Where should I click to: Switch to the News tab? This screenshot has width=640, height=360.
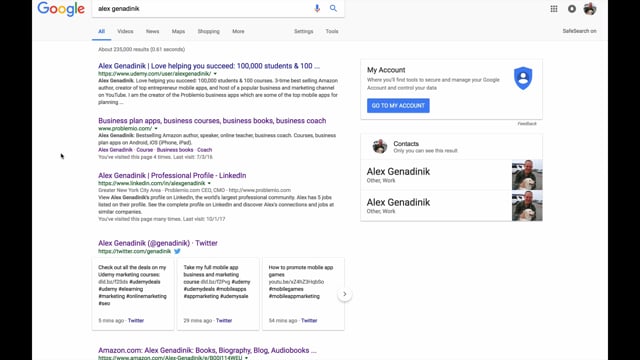tap(153, 31)
